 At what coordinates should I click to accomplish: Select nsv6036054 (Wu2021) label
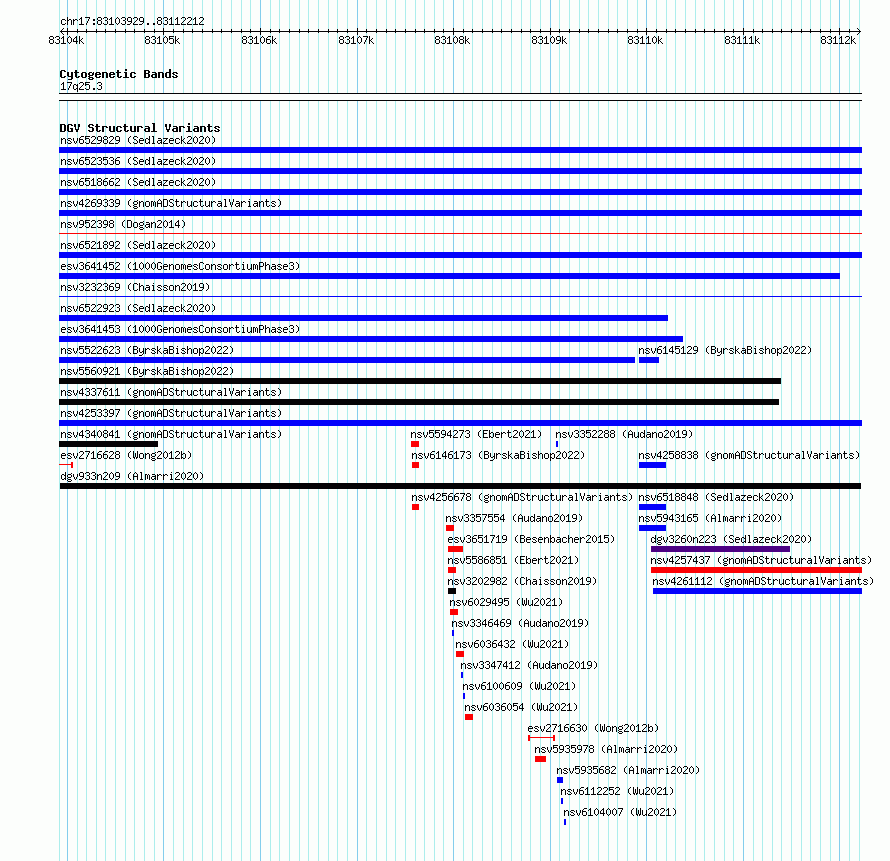[521, 707]
